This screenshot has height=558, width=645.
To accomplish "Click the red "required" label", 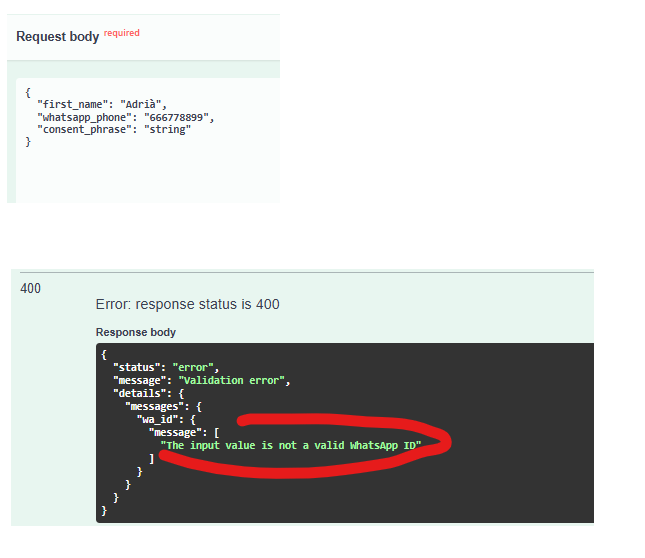I will (122, 33).
